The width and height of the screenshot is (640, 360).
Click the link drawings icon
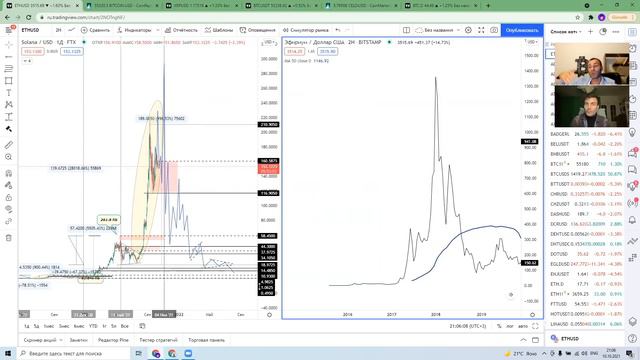click(x=9, y=222)
